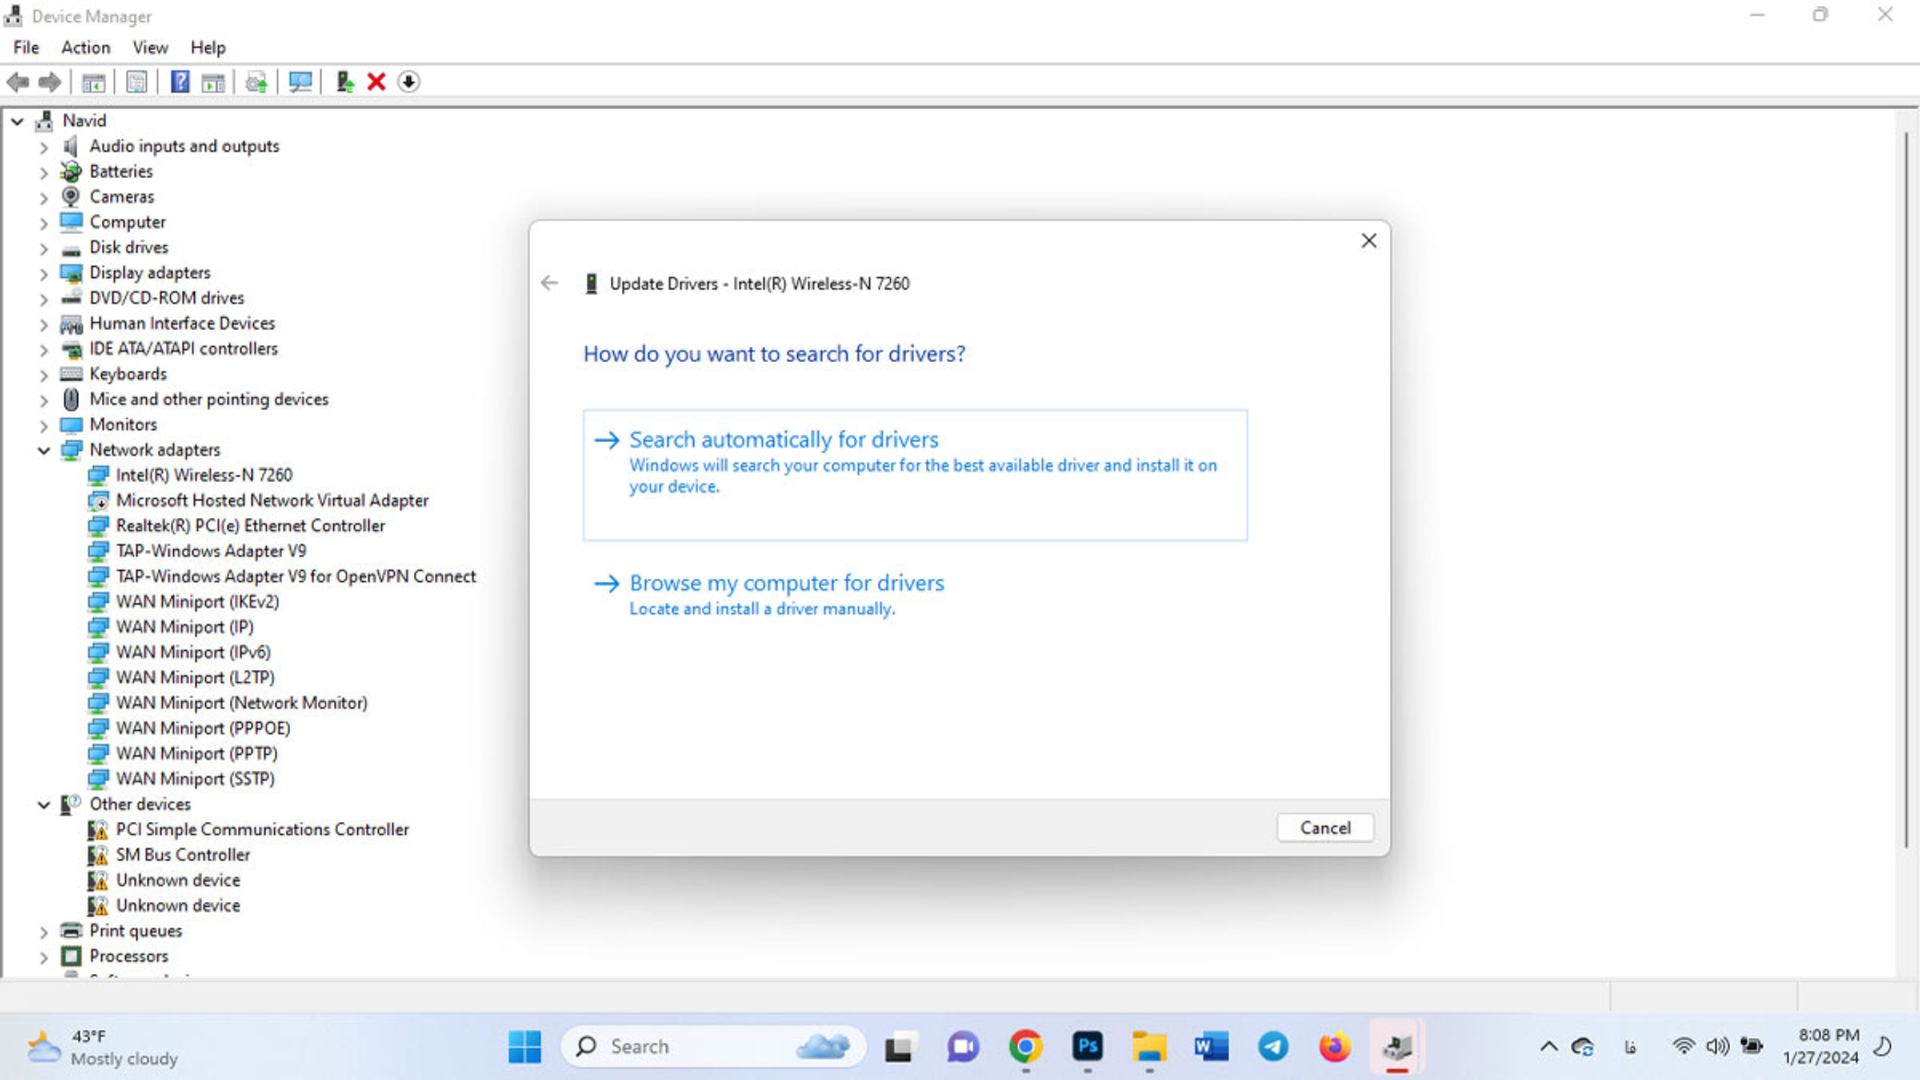Open Photoshop from the taskbar
This screenshot has width=1920, height=1080.
point(1087,1047)
